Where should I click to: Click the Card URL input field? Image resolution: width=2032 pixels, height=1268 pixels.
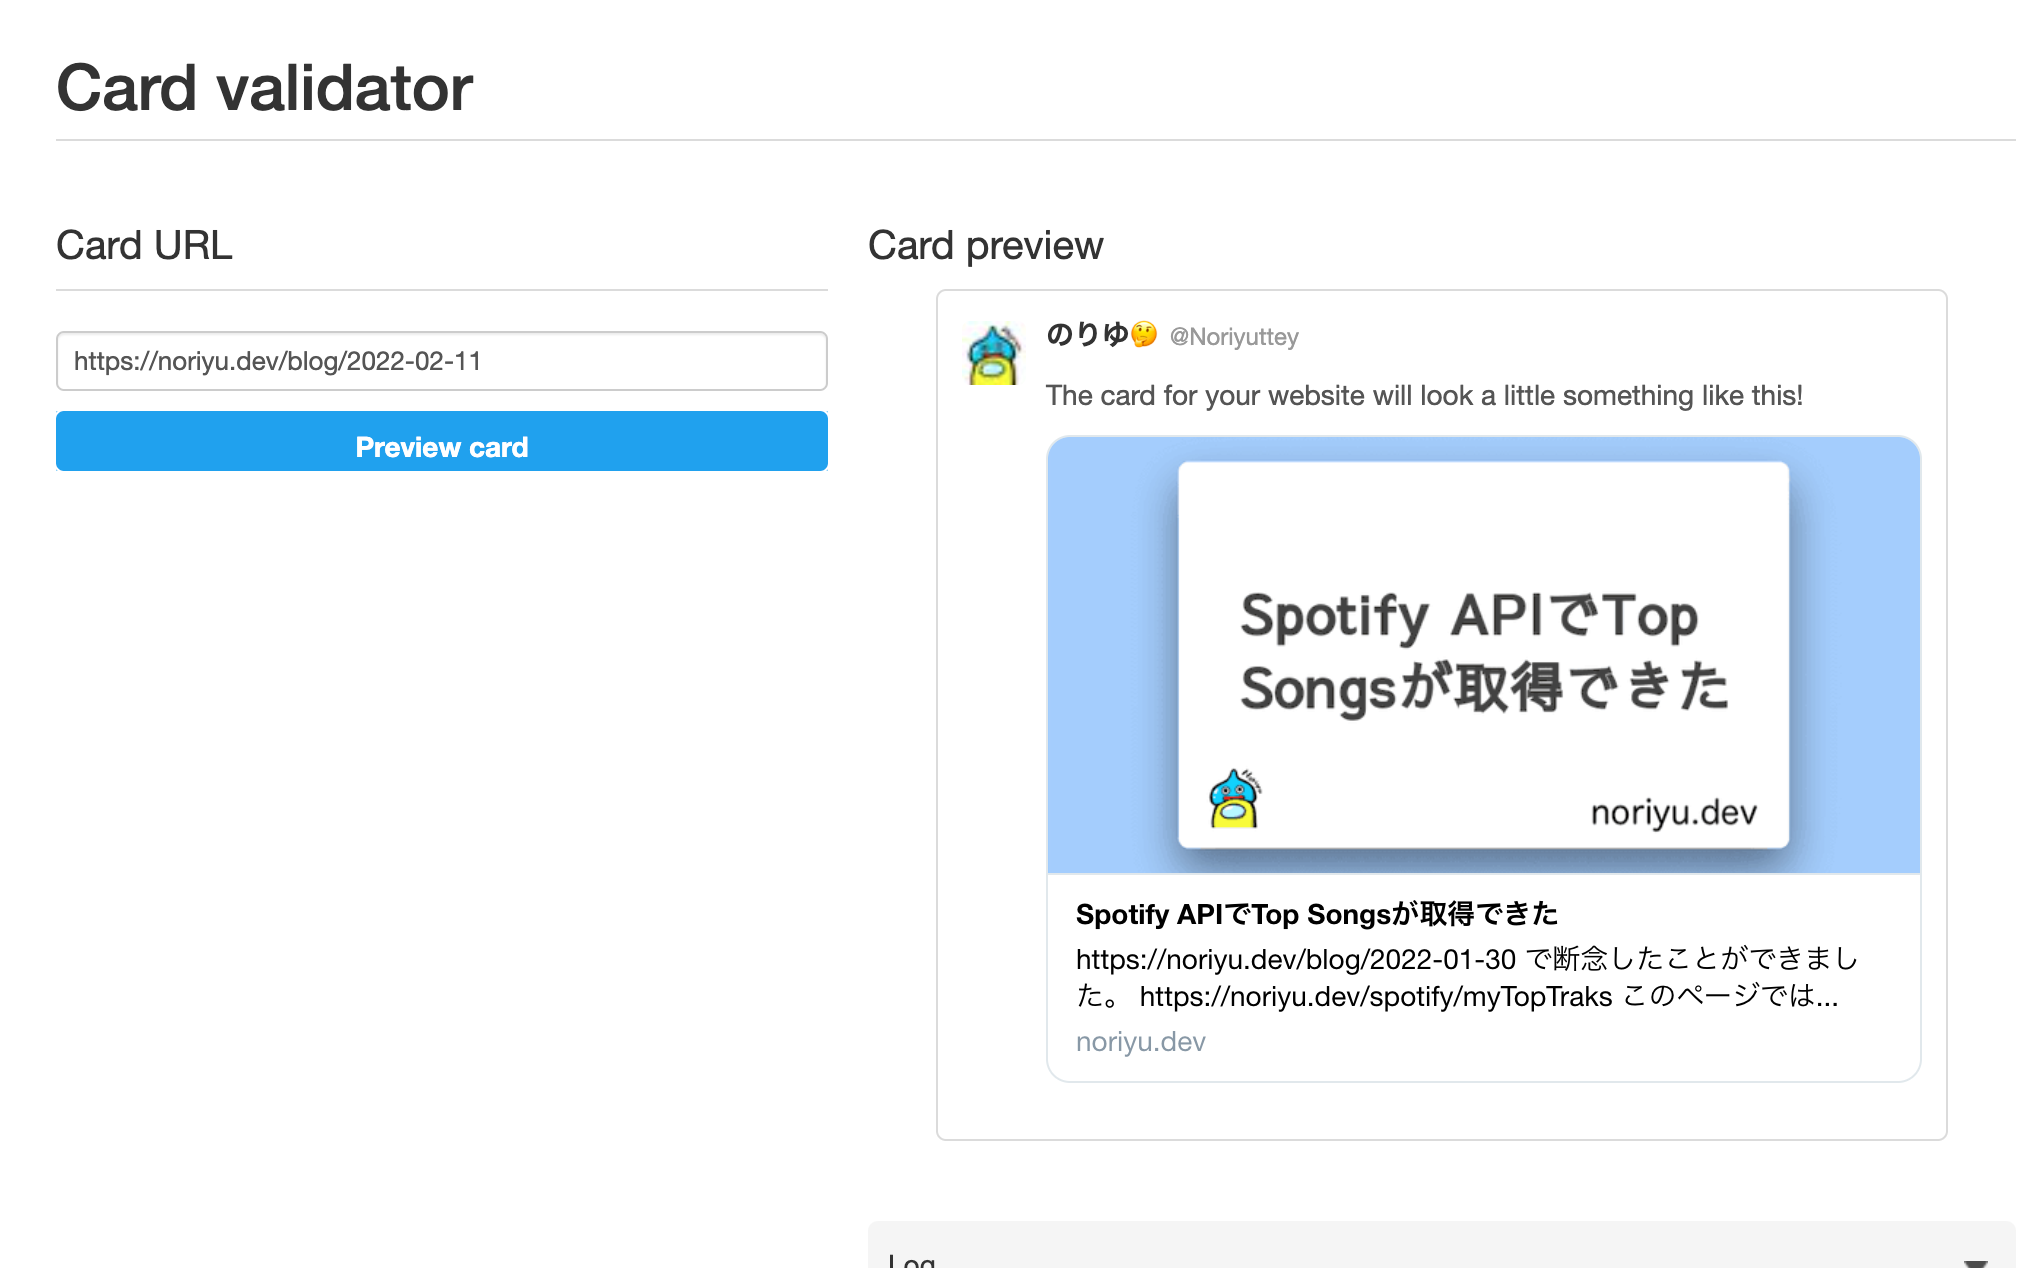(441, 361)
